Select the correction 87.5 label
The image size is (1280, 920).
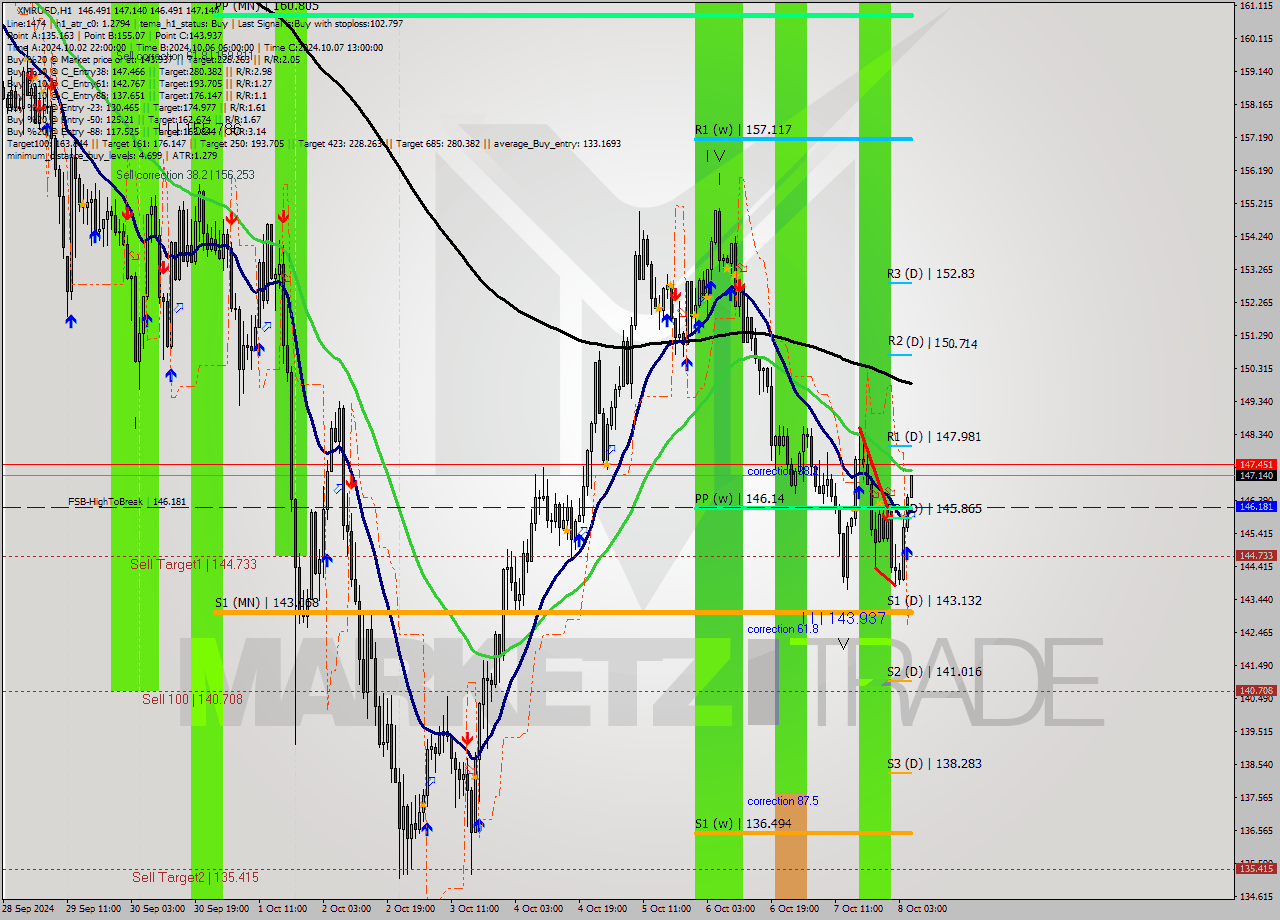coord(783,801)
